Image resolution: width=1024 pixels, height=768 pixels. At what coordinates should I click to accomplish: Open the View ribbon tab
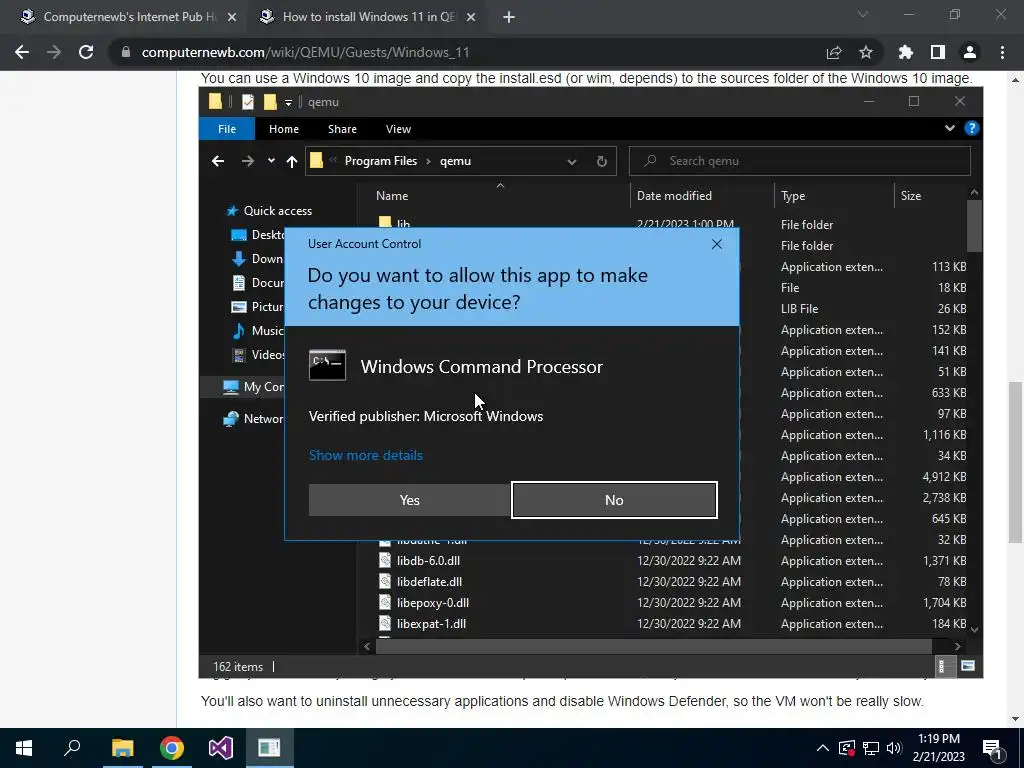pos(398,129)
